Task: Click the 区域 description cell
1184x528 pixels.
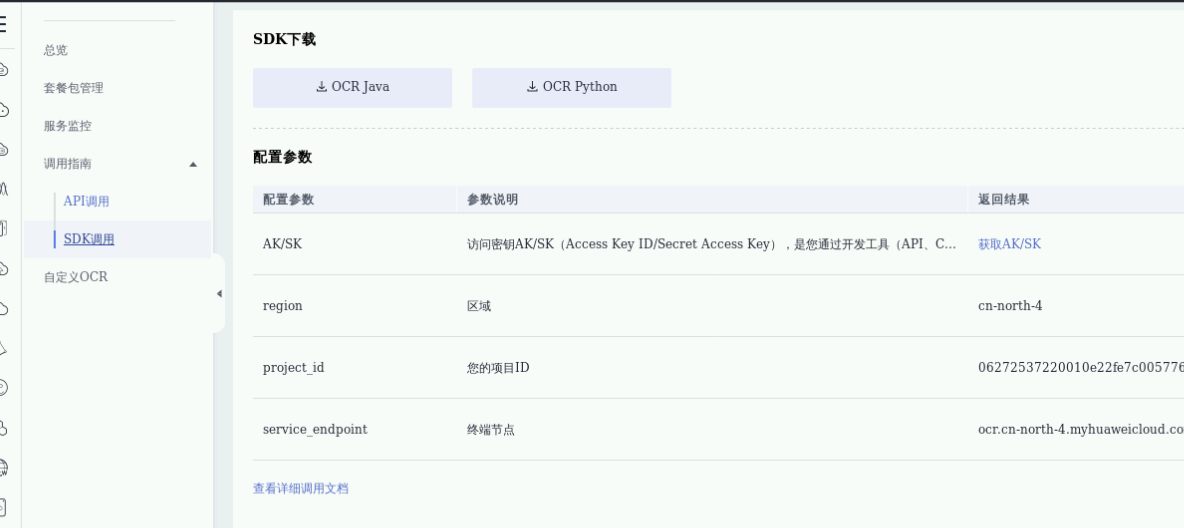Action: [x=479, y=306]
